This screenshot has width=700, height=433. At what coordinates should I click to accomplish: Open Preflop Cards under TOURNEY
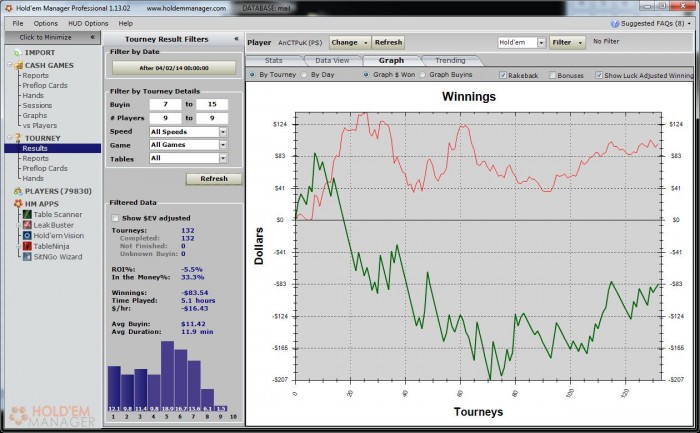(x=45, y=168)
